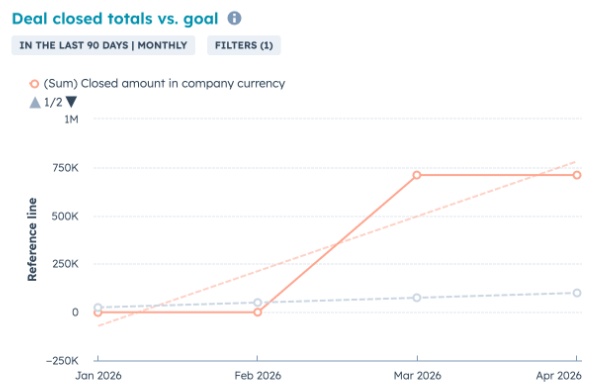Go to the next legend page arrow
This screenshot has height=389, width=606.
(71, 102)
